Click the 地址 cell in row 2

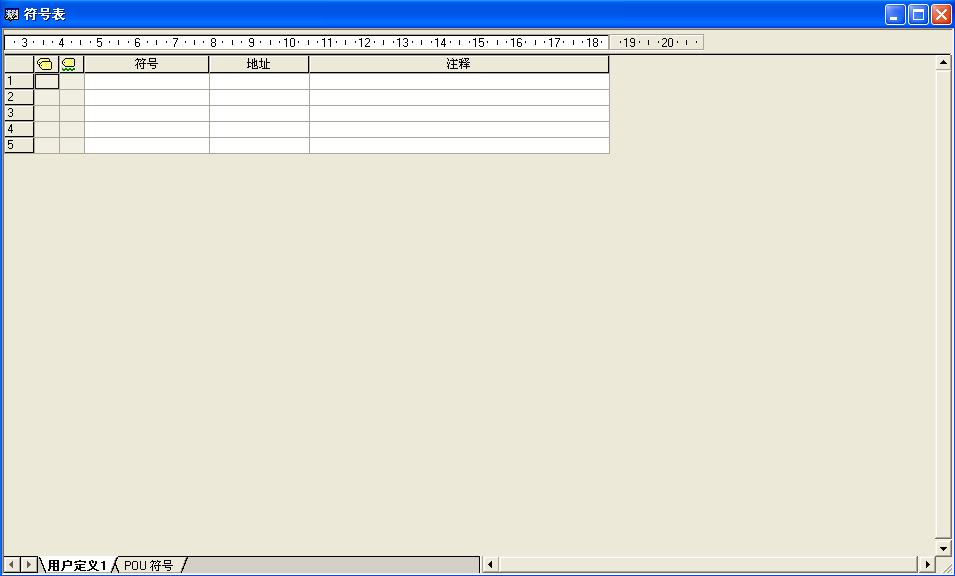[x=258, y=97]
